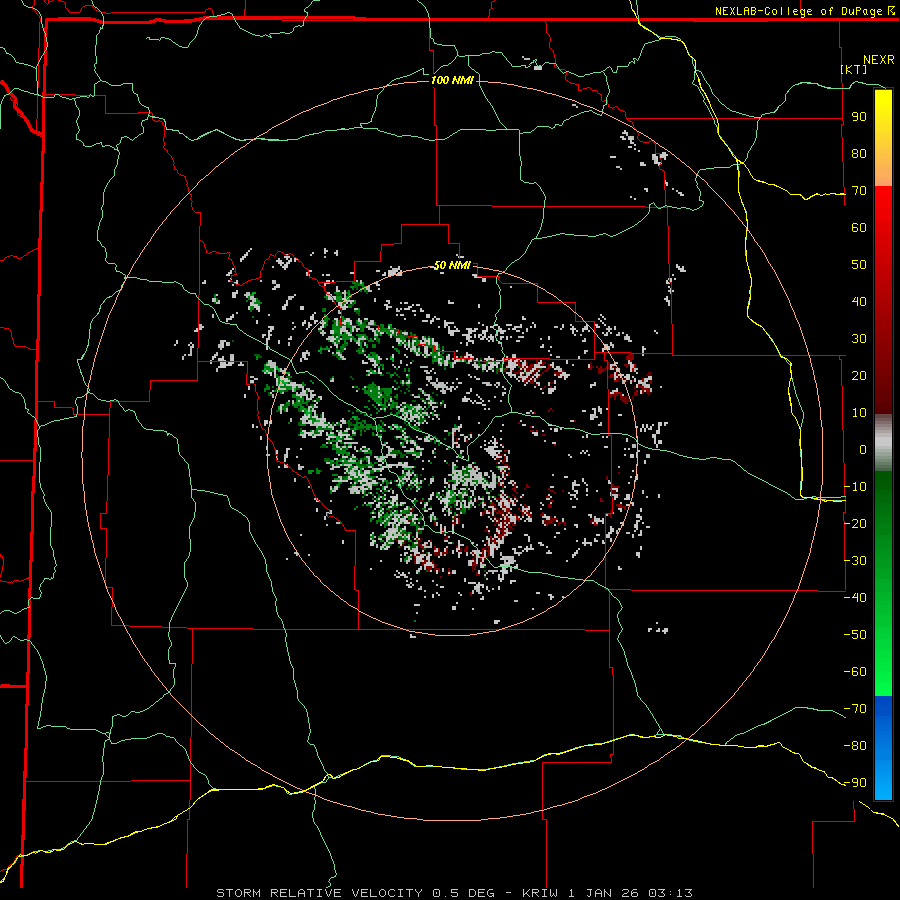The image size is (900, 900).
Task: Click the 0 value on velocity scale
Action: pyautogui.click(x=863, y=450)
